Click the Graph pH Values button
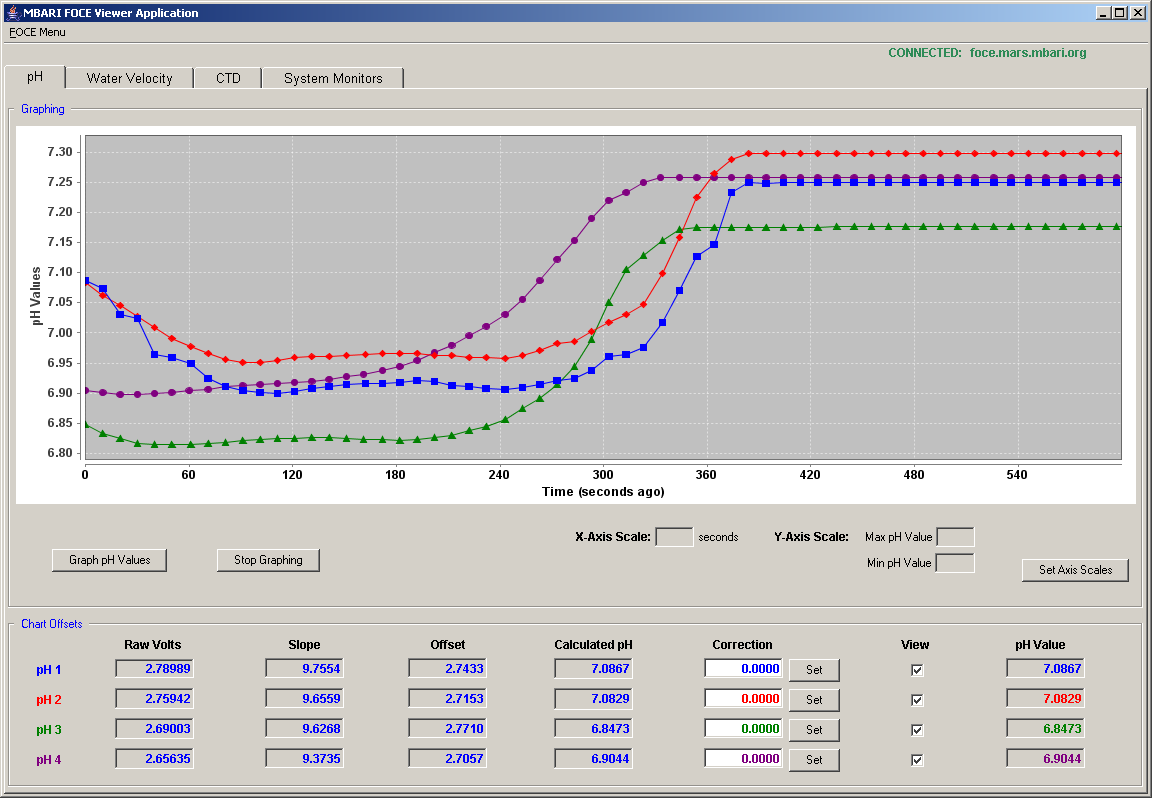 tap(109, 560)
